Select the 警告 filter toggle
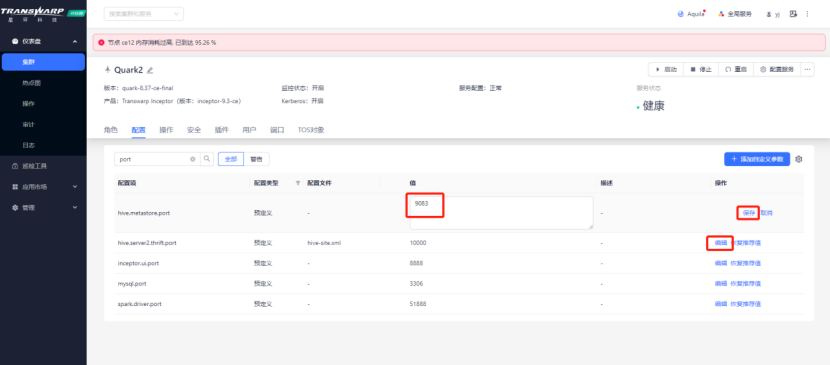Viewport: 830px width, 365px height. 256,159
